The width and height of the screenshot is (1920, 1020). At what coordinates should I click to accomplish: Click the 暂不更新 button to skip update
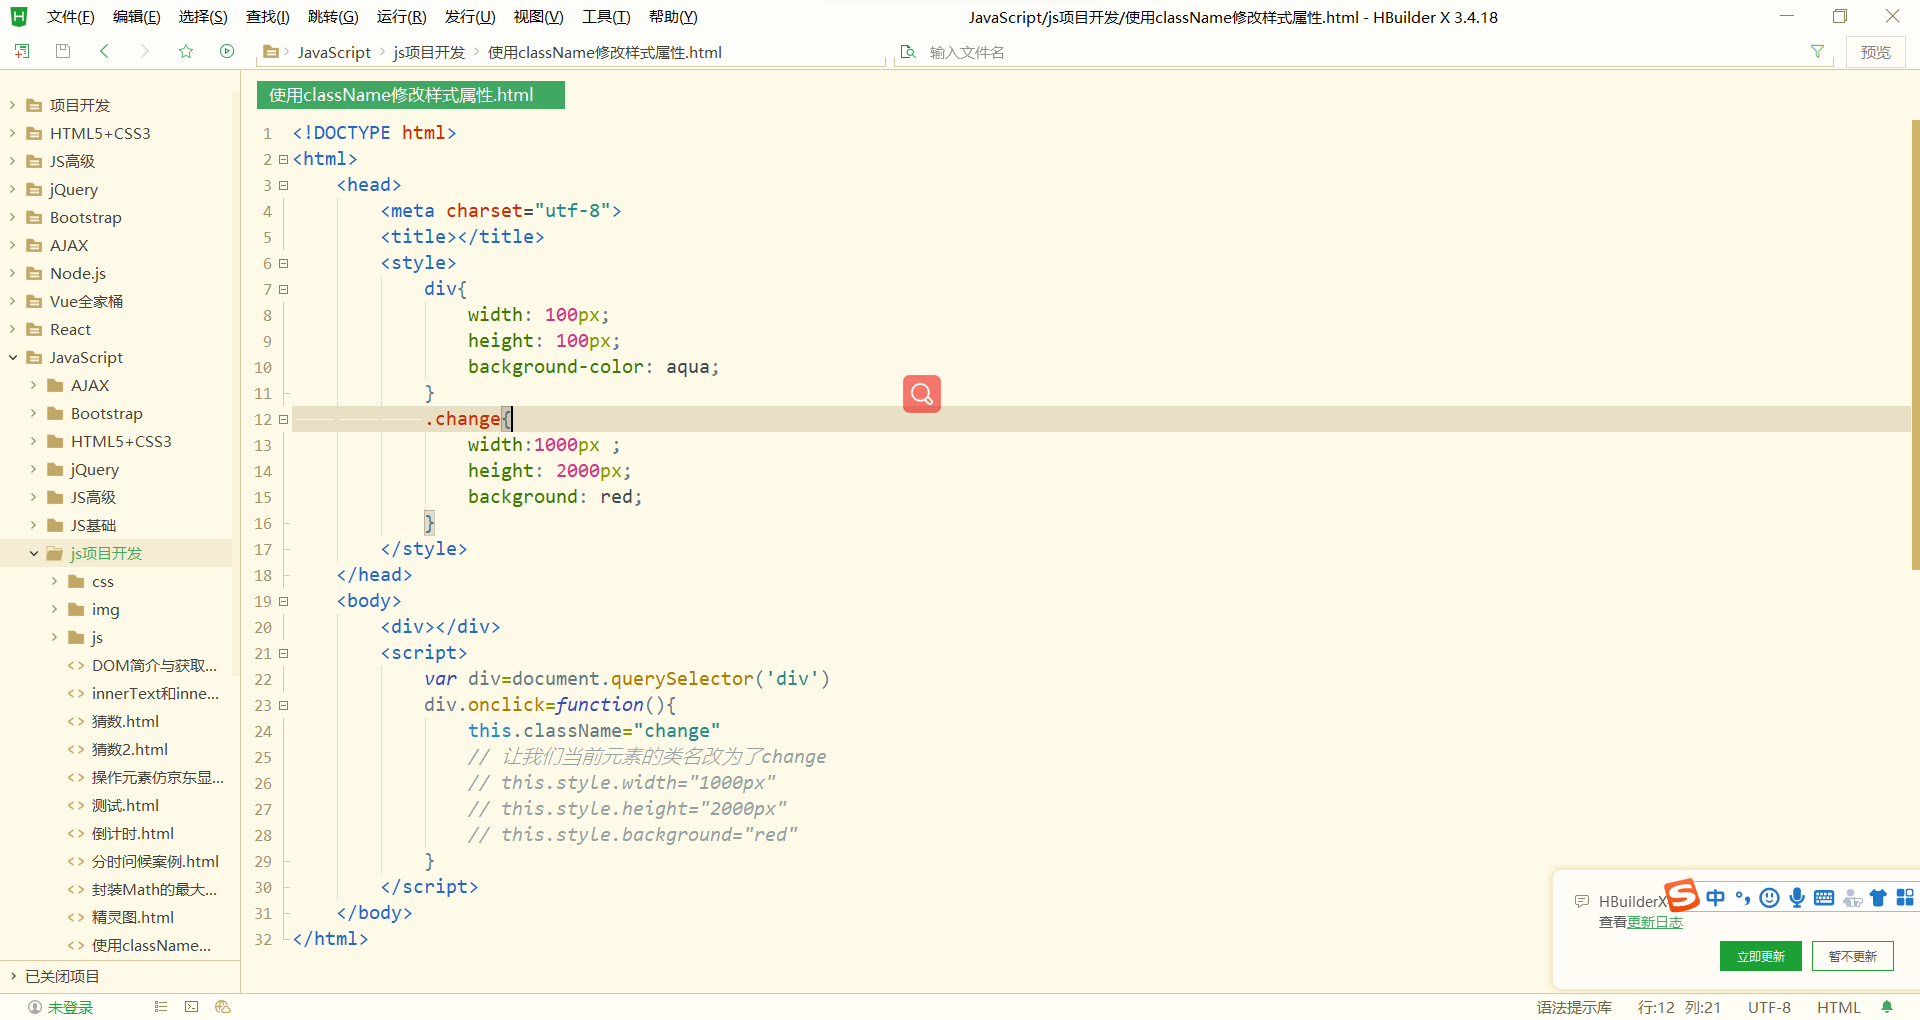(x=1852, y=955)
